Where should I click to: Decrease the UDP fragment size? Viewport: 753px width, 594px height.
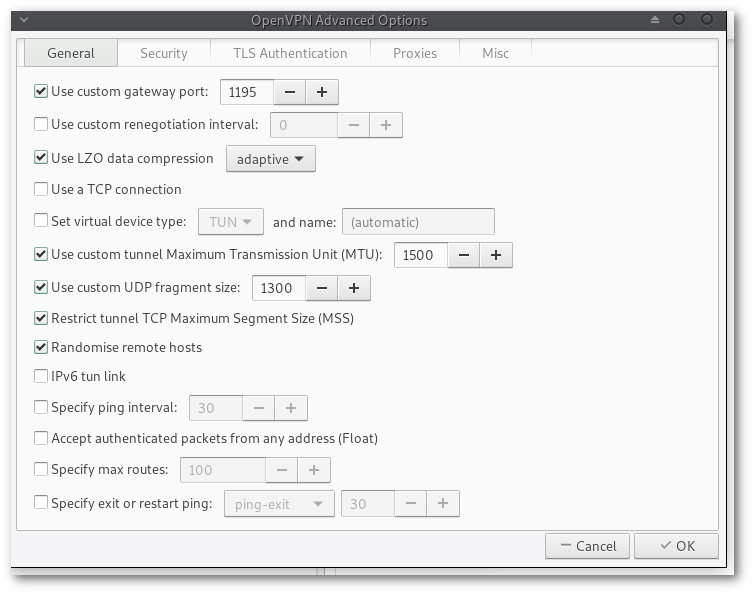point(321,288)
